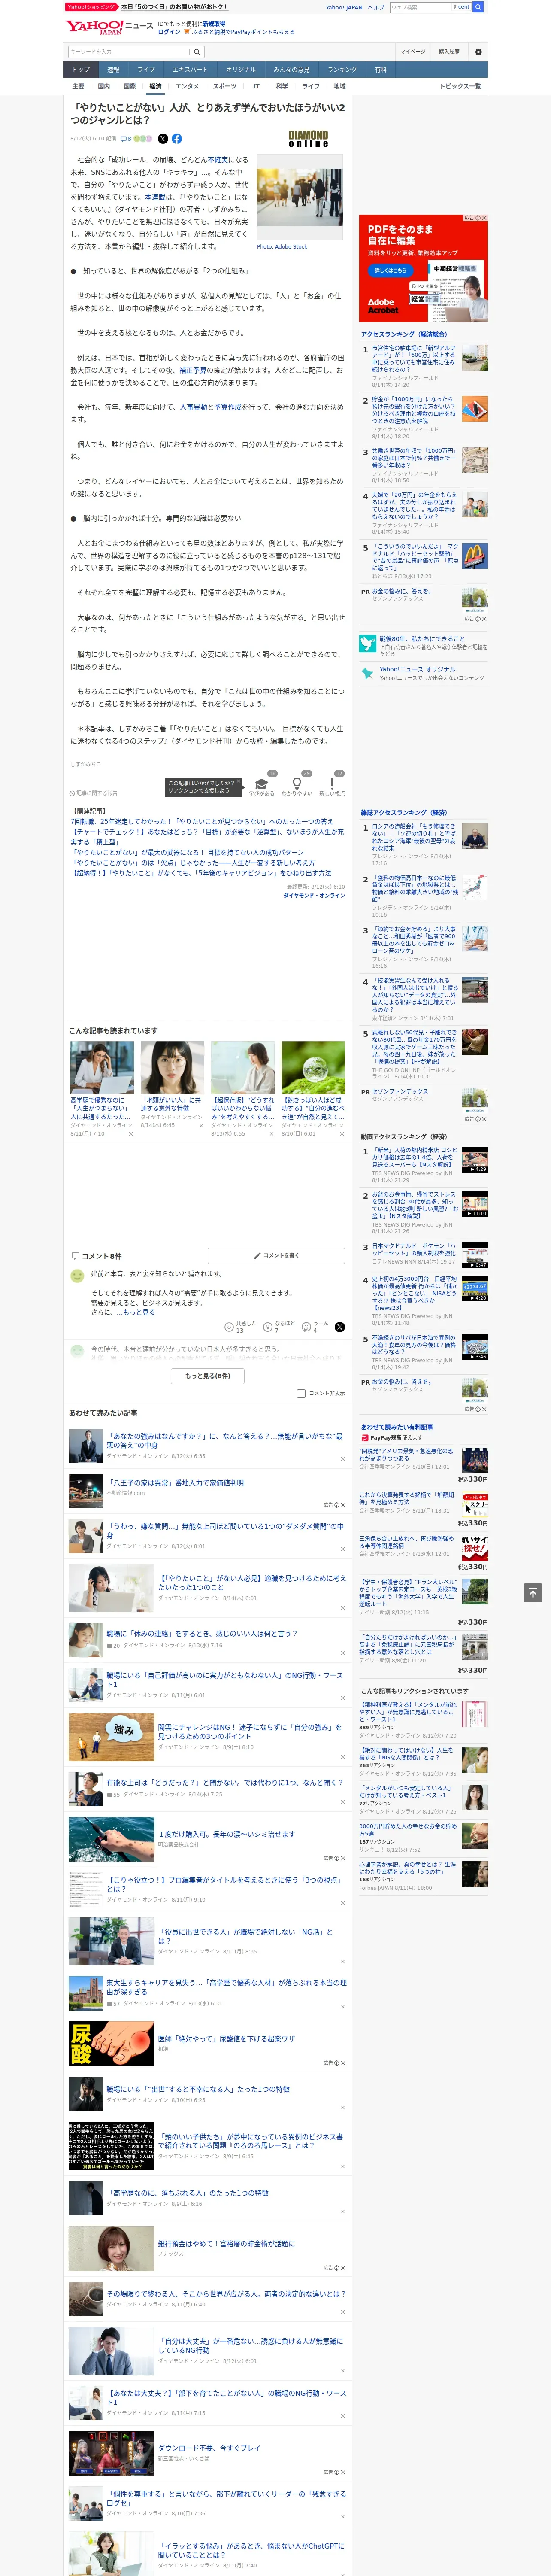551x2576 pixels.
Task: Open the ダイヤモンド・オンライン source link
Action: tap(314, 896)
